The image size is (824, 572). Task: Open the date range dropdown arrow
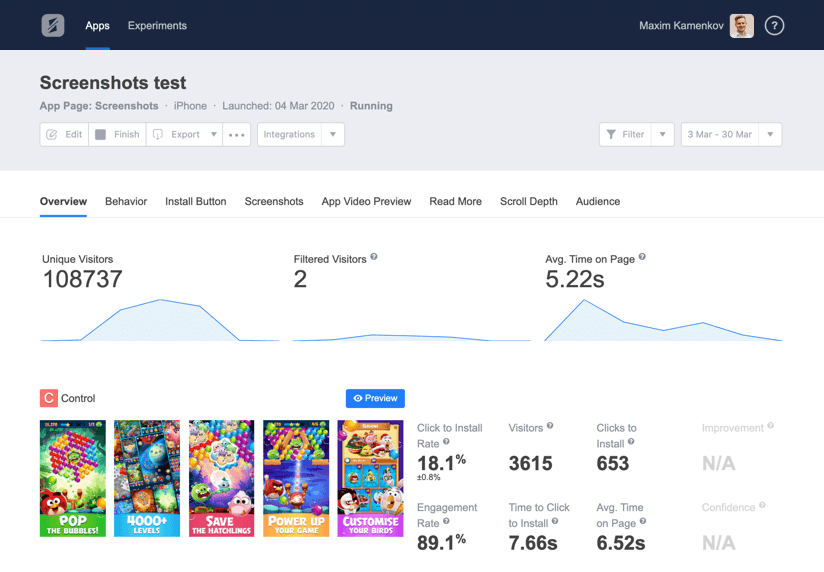770,135
